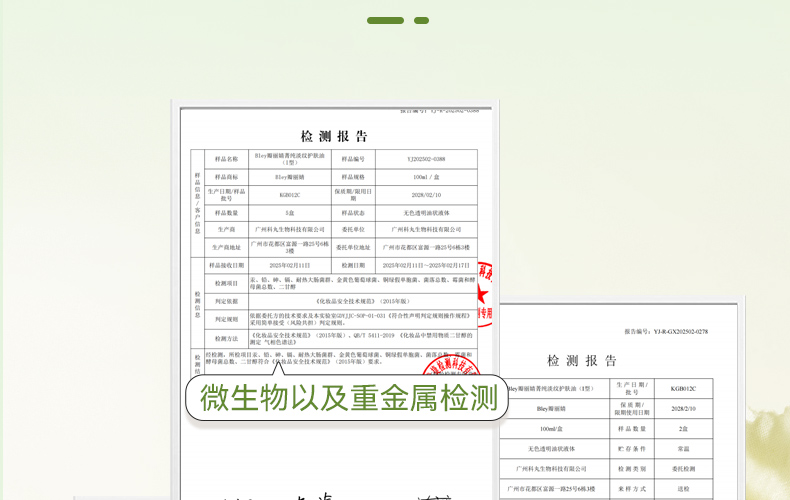Click the vertical 检测信息 header cell
This screenshot has height=500, width=790.
click(198, 303)
